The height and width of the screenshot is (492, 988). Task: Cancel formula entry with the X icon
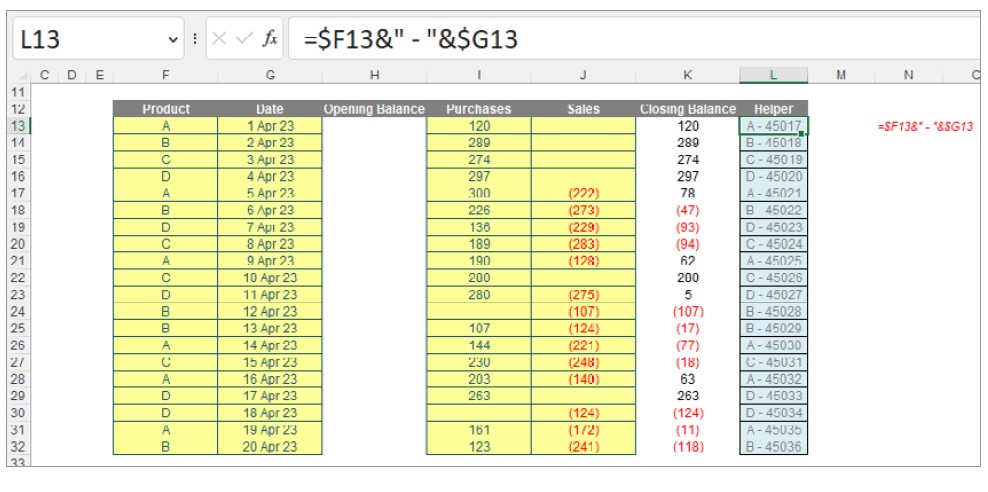(219, 39)
